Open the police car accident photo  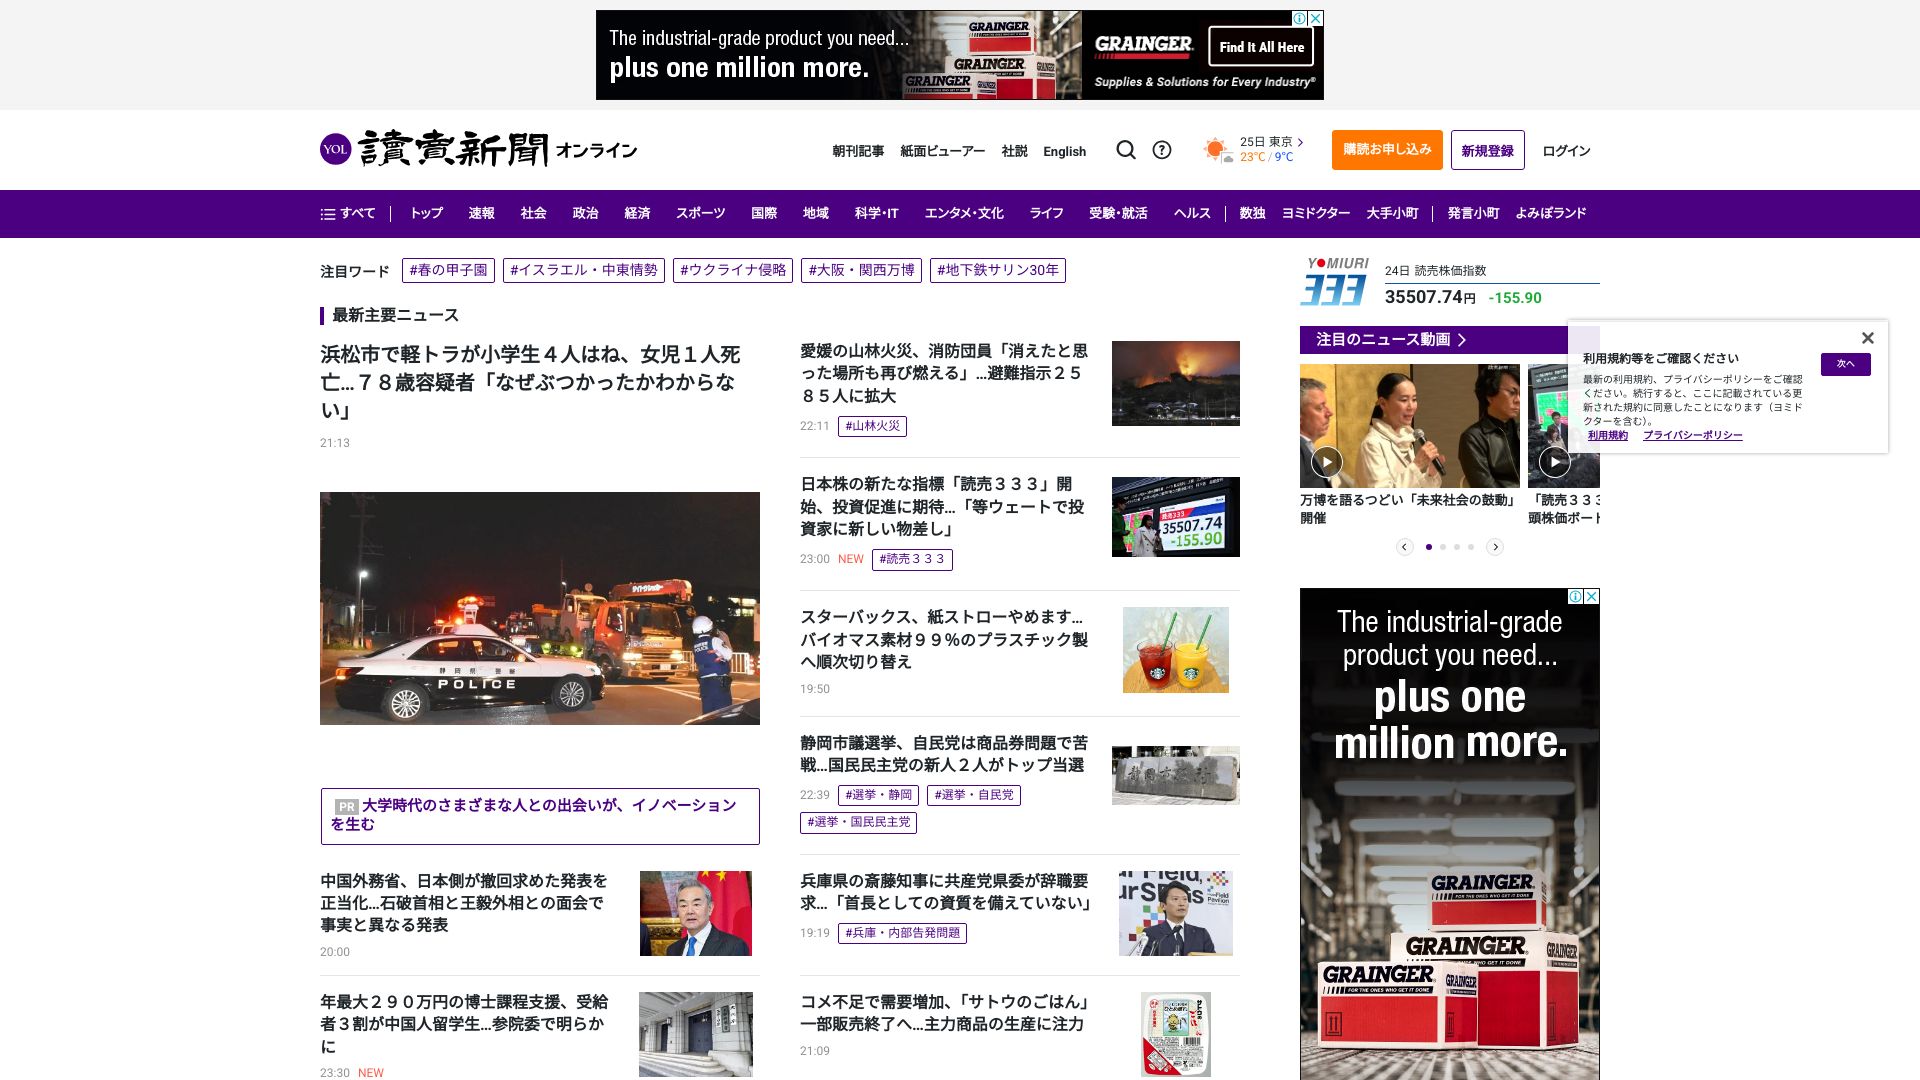(x=539, y=608)
